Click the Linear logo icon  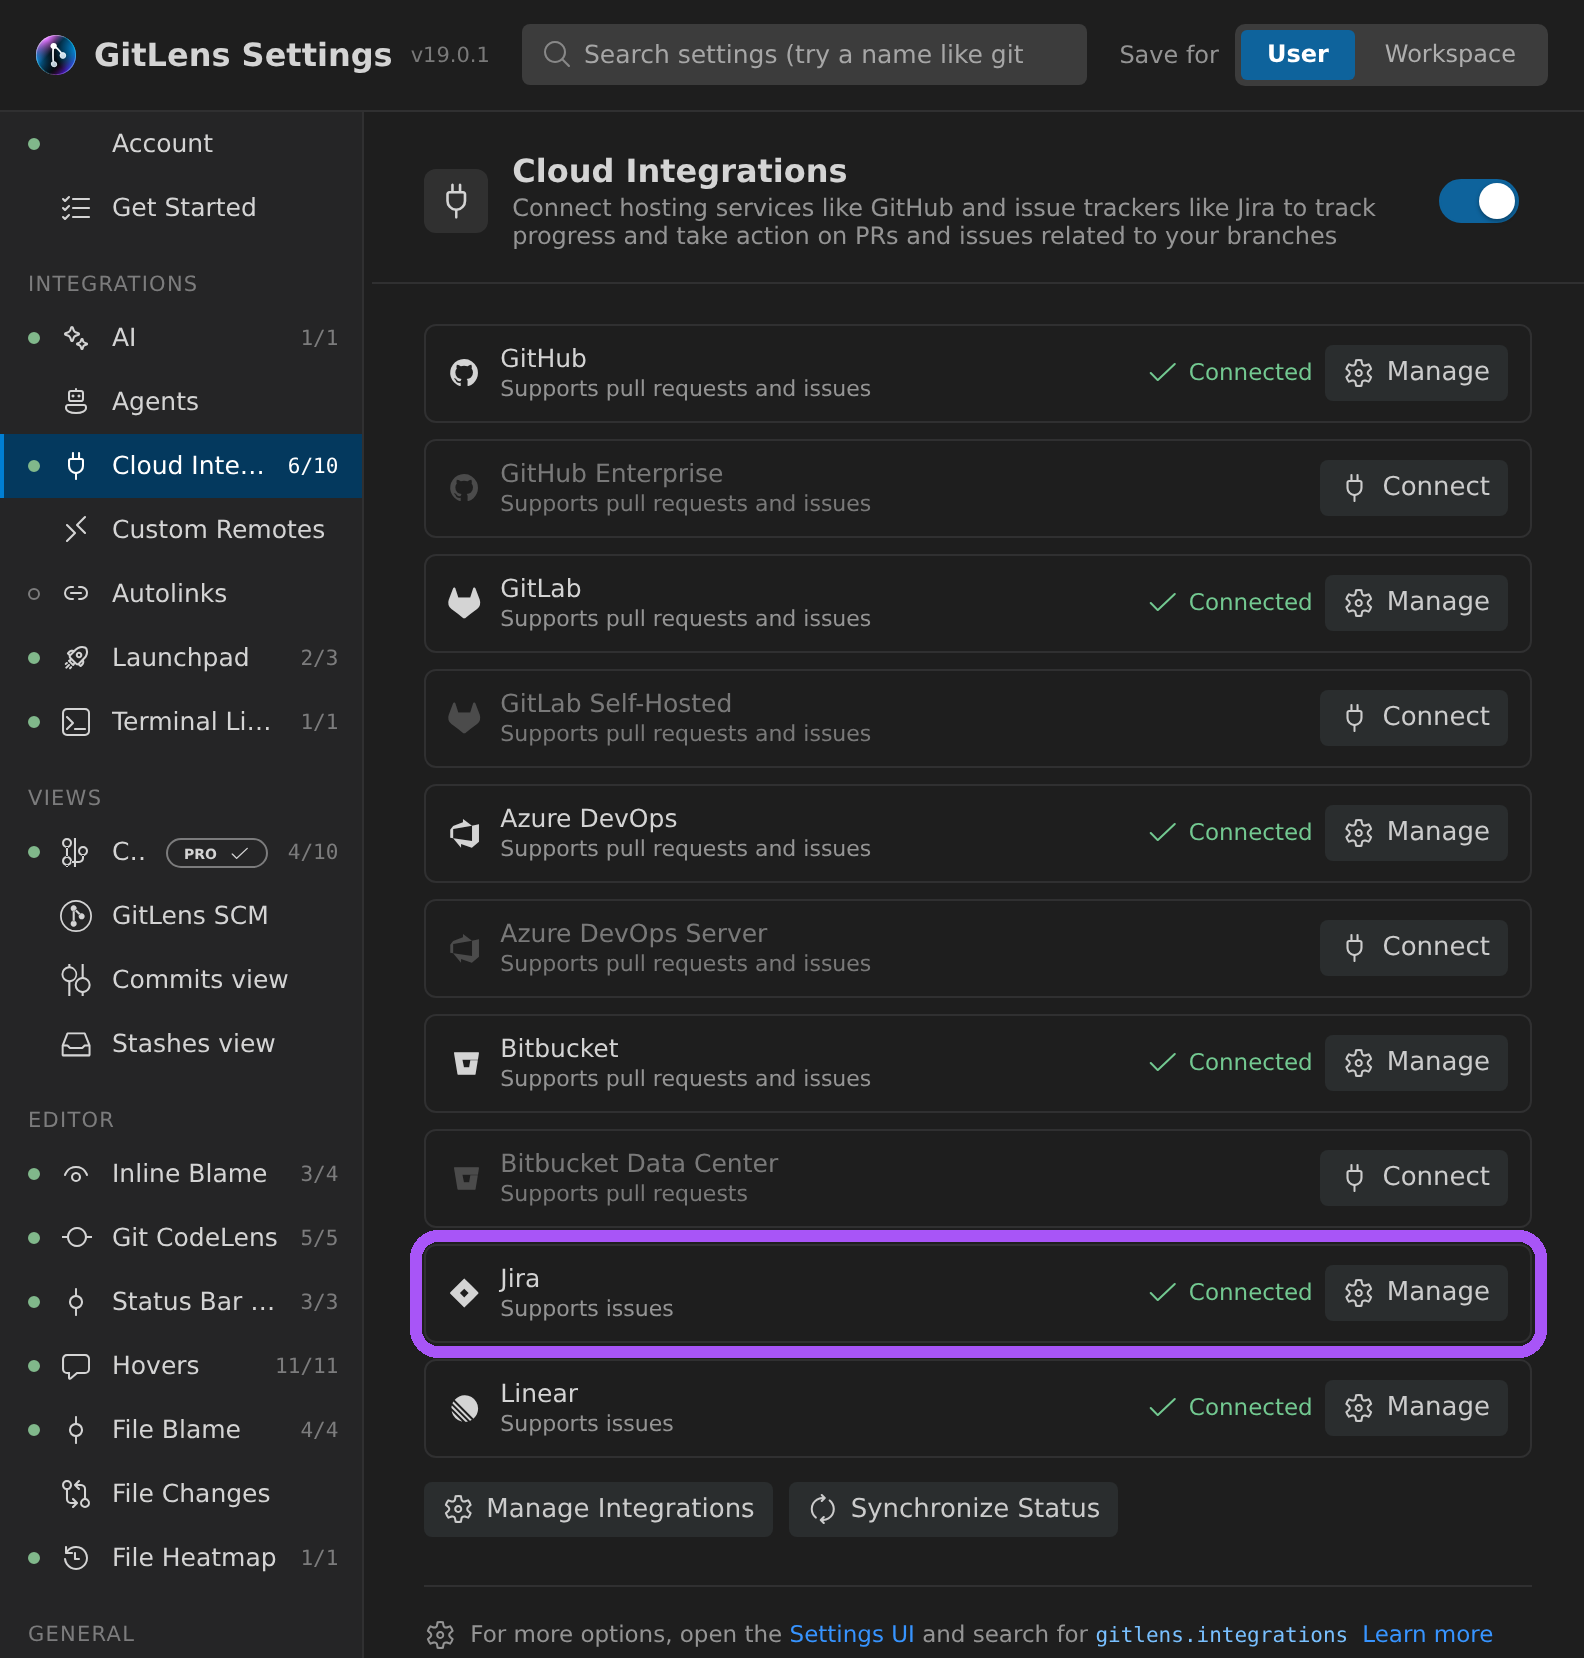coord(464,1408)
